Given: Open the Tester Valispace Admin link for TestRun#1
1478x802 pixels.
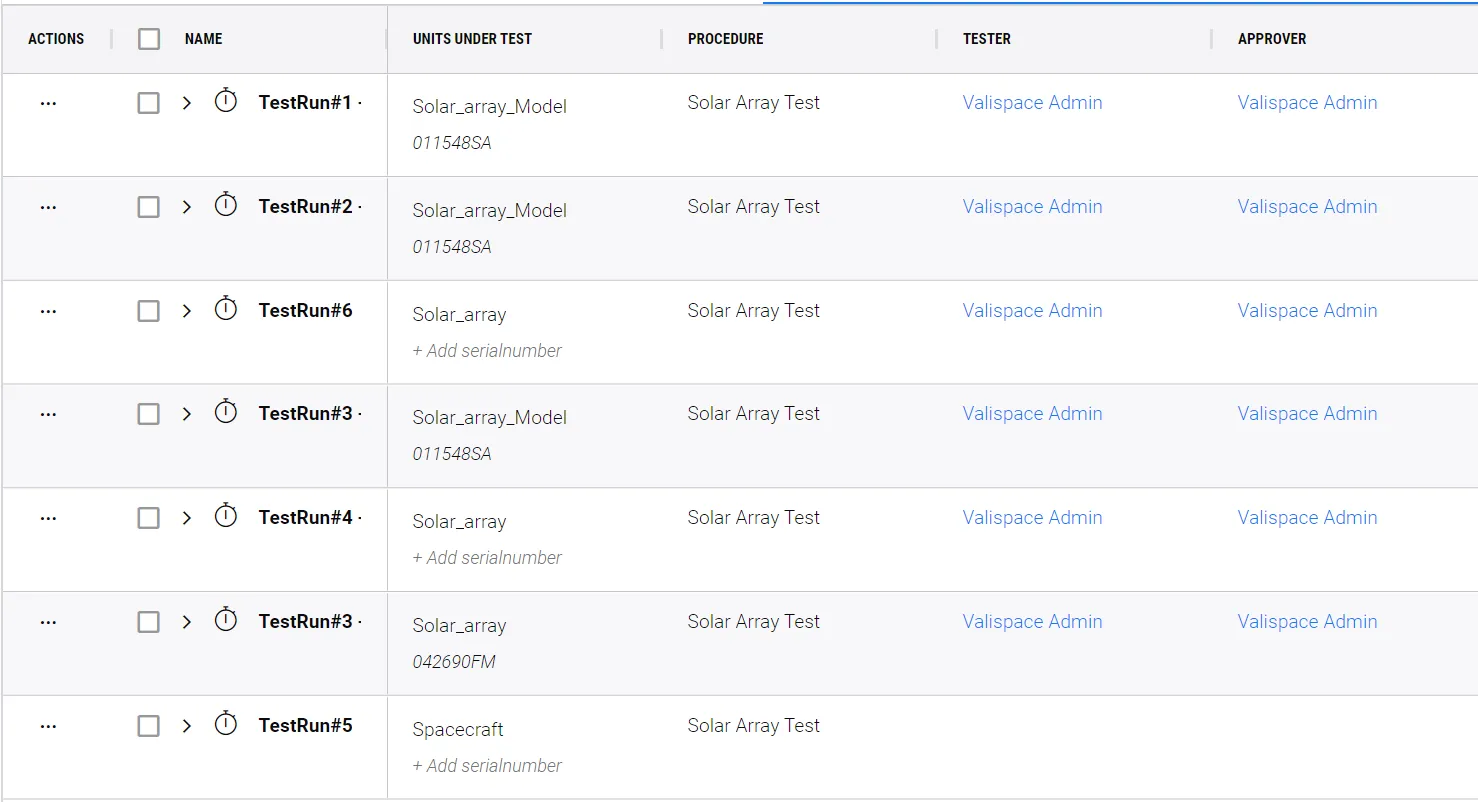Looking at the screenshot, I should point(1032,103).
